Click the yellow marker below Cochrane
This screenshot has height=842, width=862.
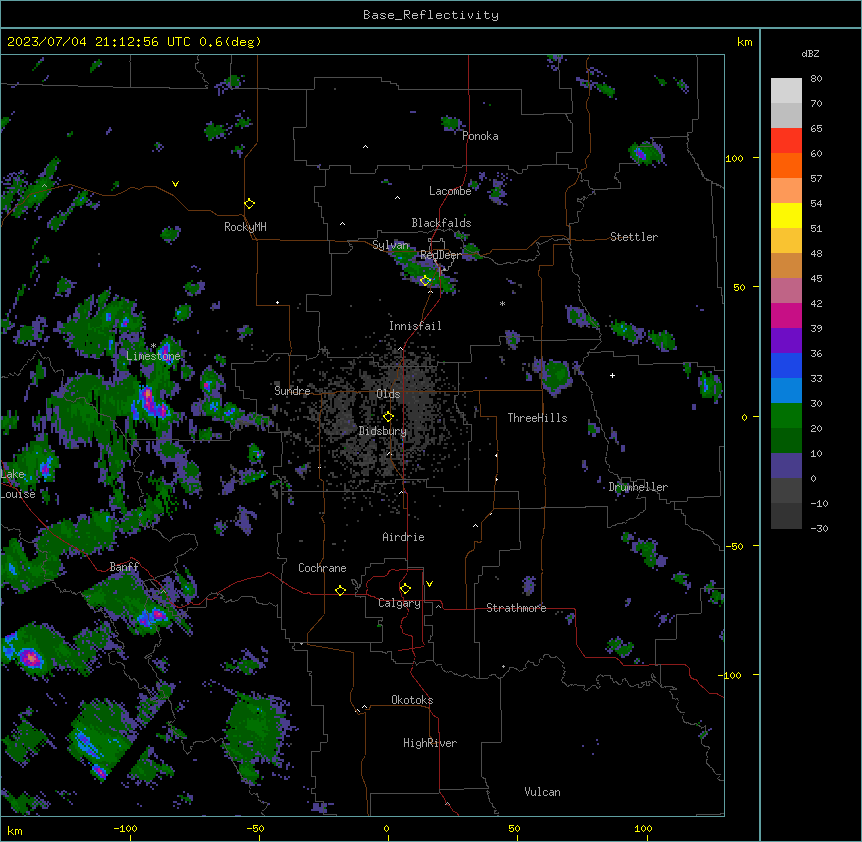pyautogui.click(x=340, y=590)
